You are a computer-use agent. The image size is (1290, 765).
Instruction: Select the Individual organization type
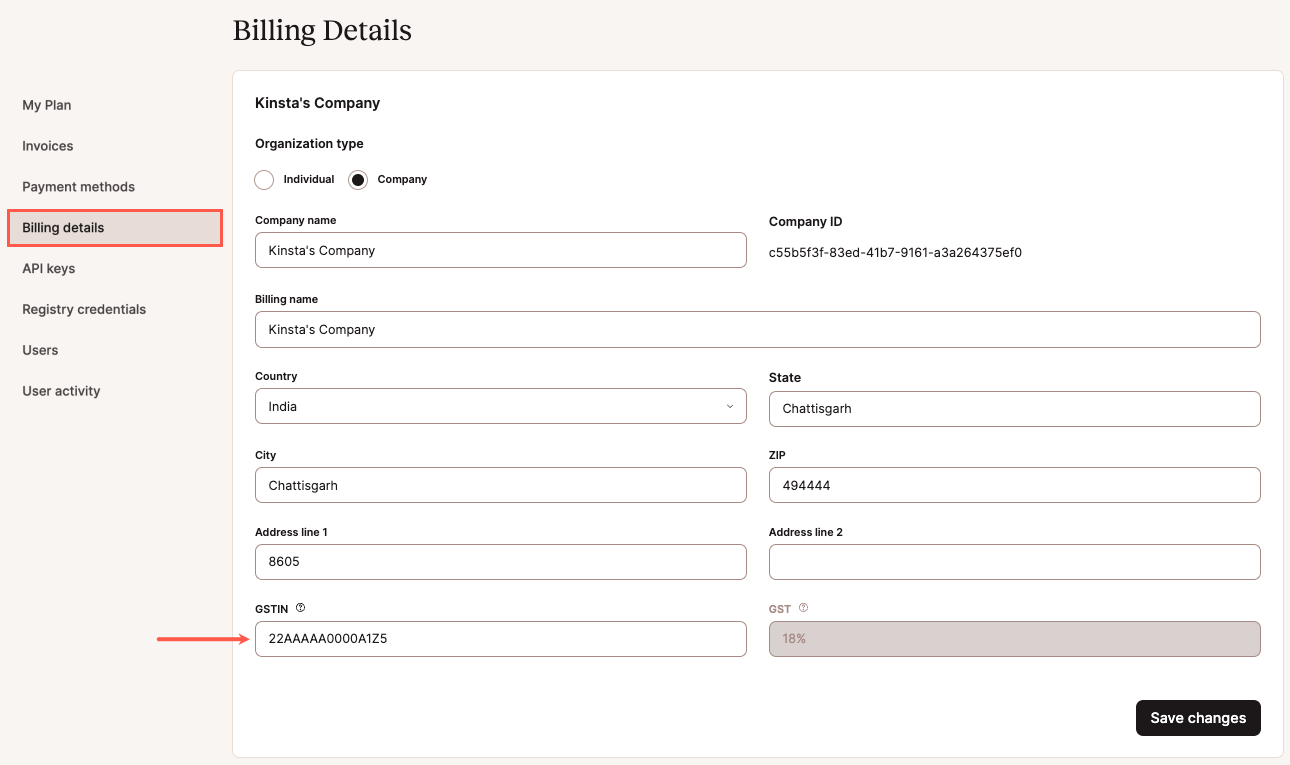coord(265,180)
